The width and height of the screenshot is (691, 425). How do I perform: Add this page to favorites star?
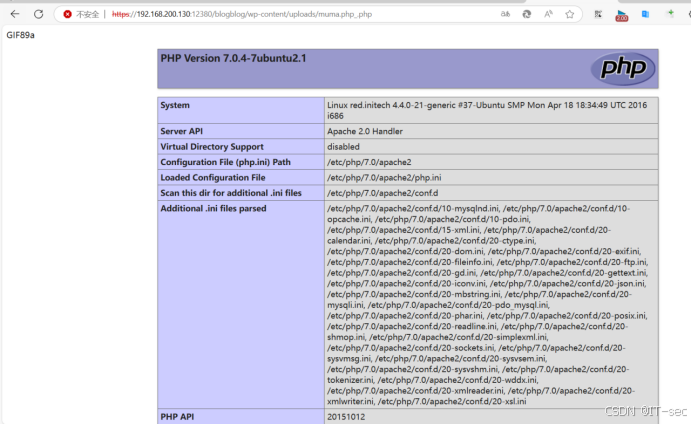point(570,14)
